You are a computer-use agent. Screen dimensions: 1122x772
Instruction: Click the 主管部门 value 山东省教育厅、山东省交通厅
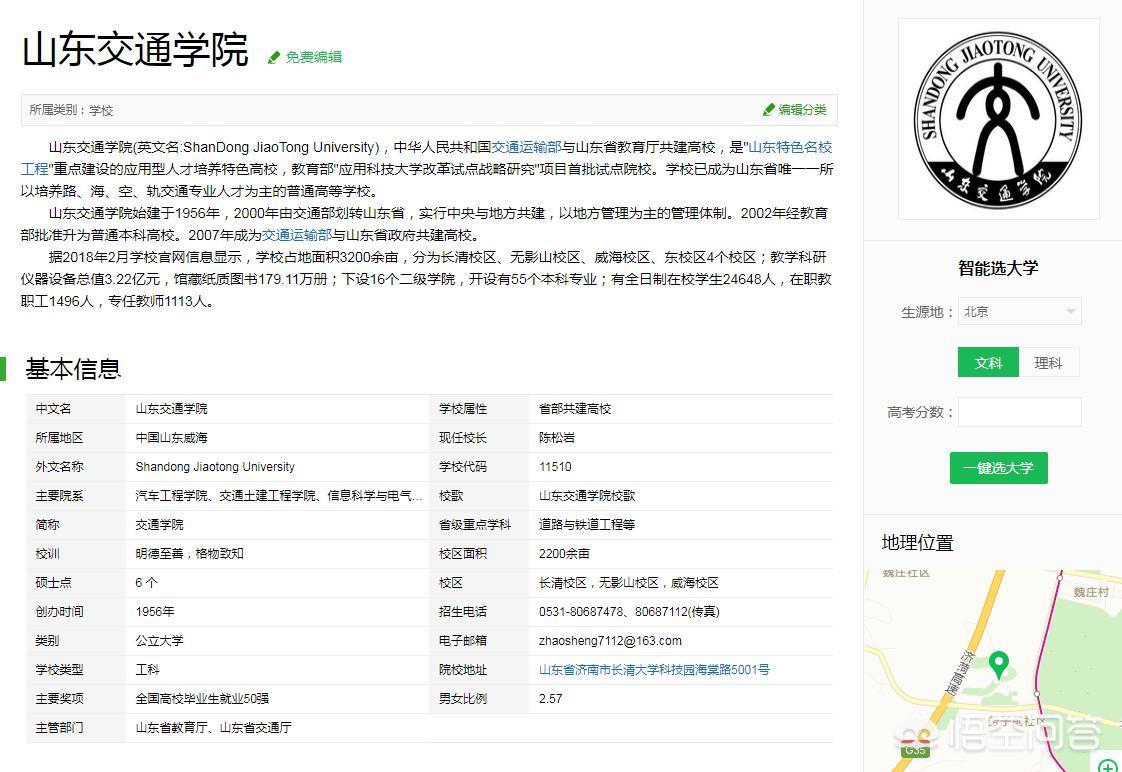pyautogui.click(x=213, y=728)
